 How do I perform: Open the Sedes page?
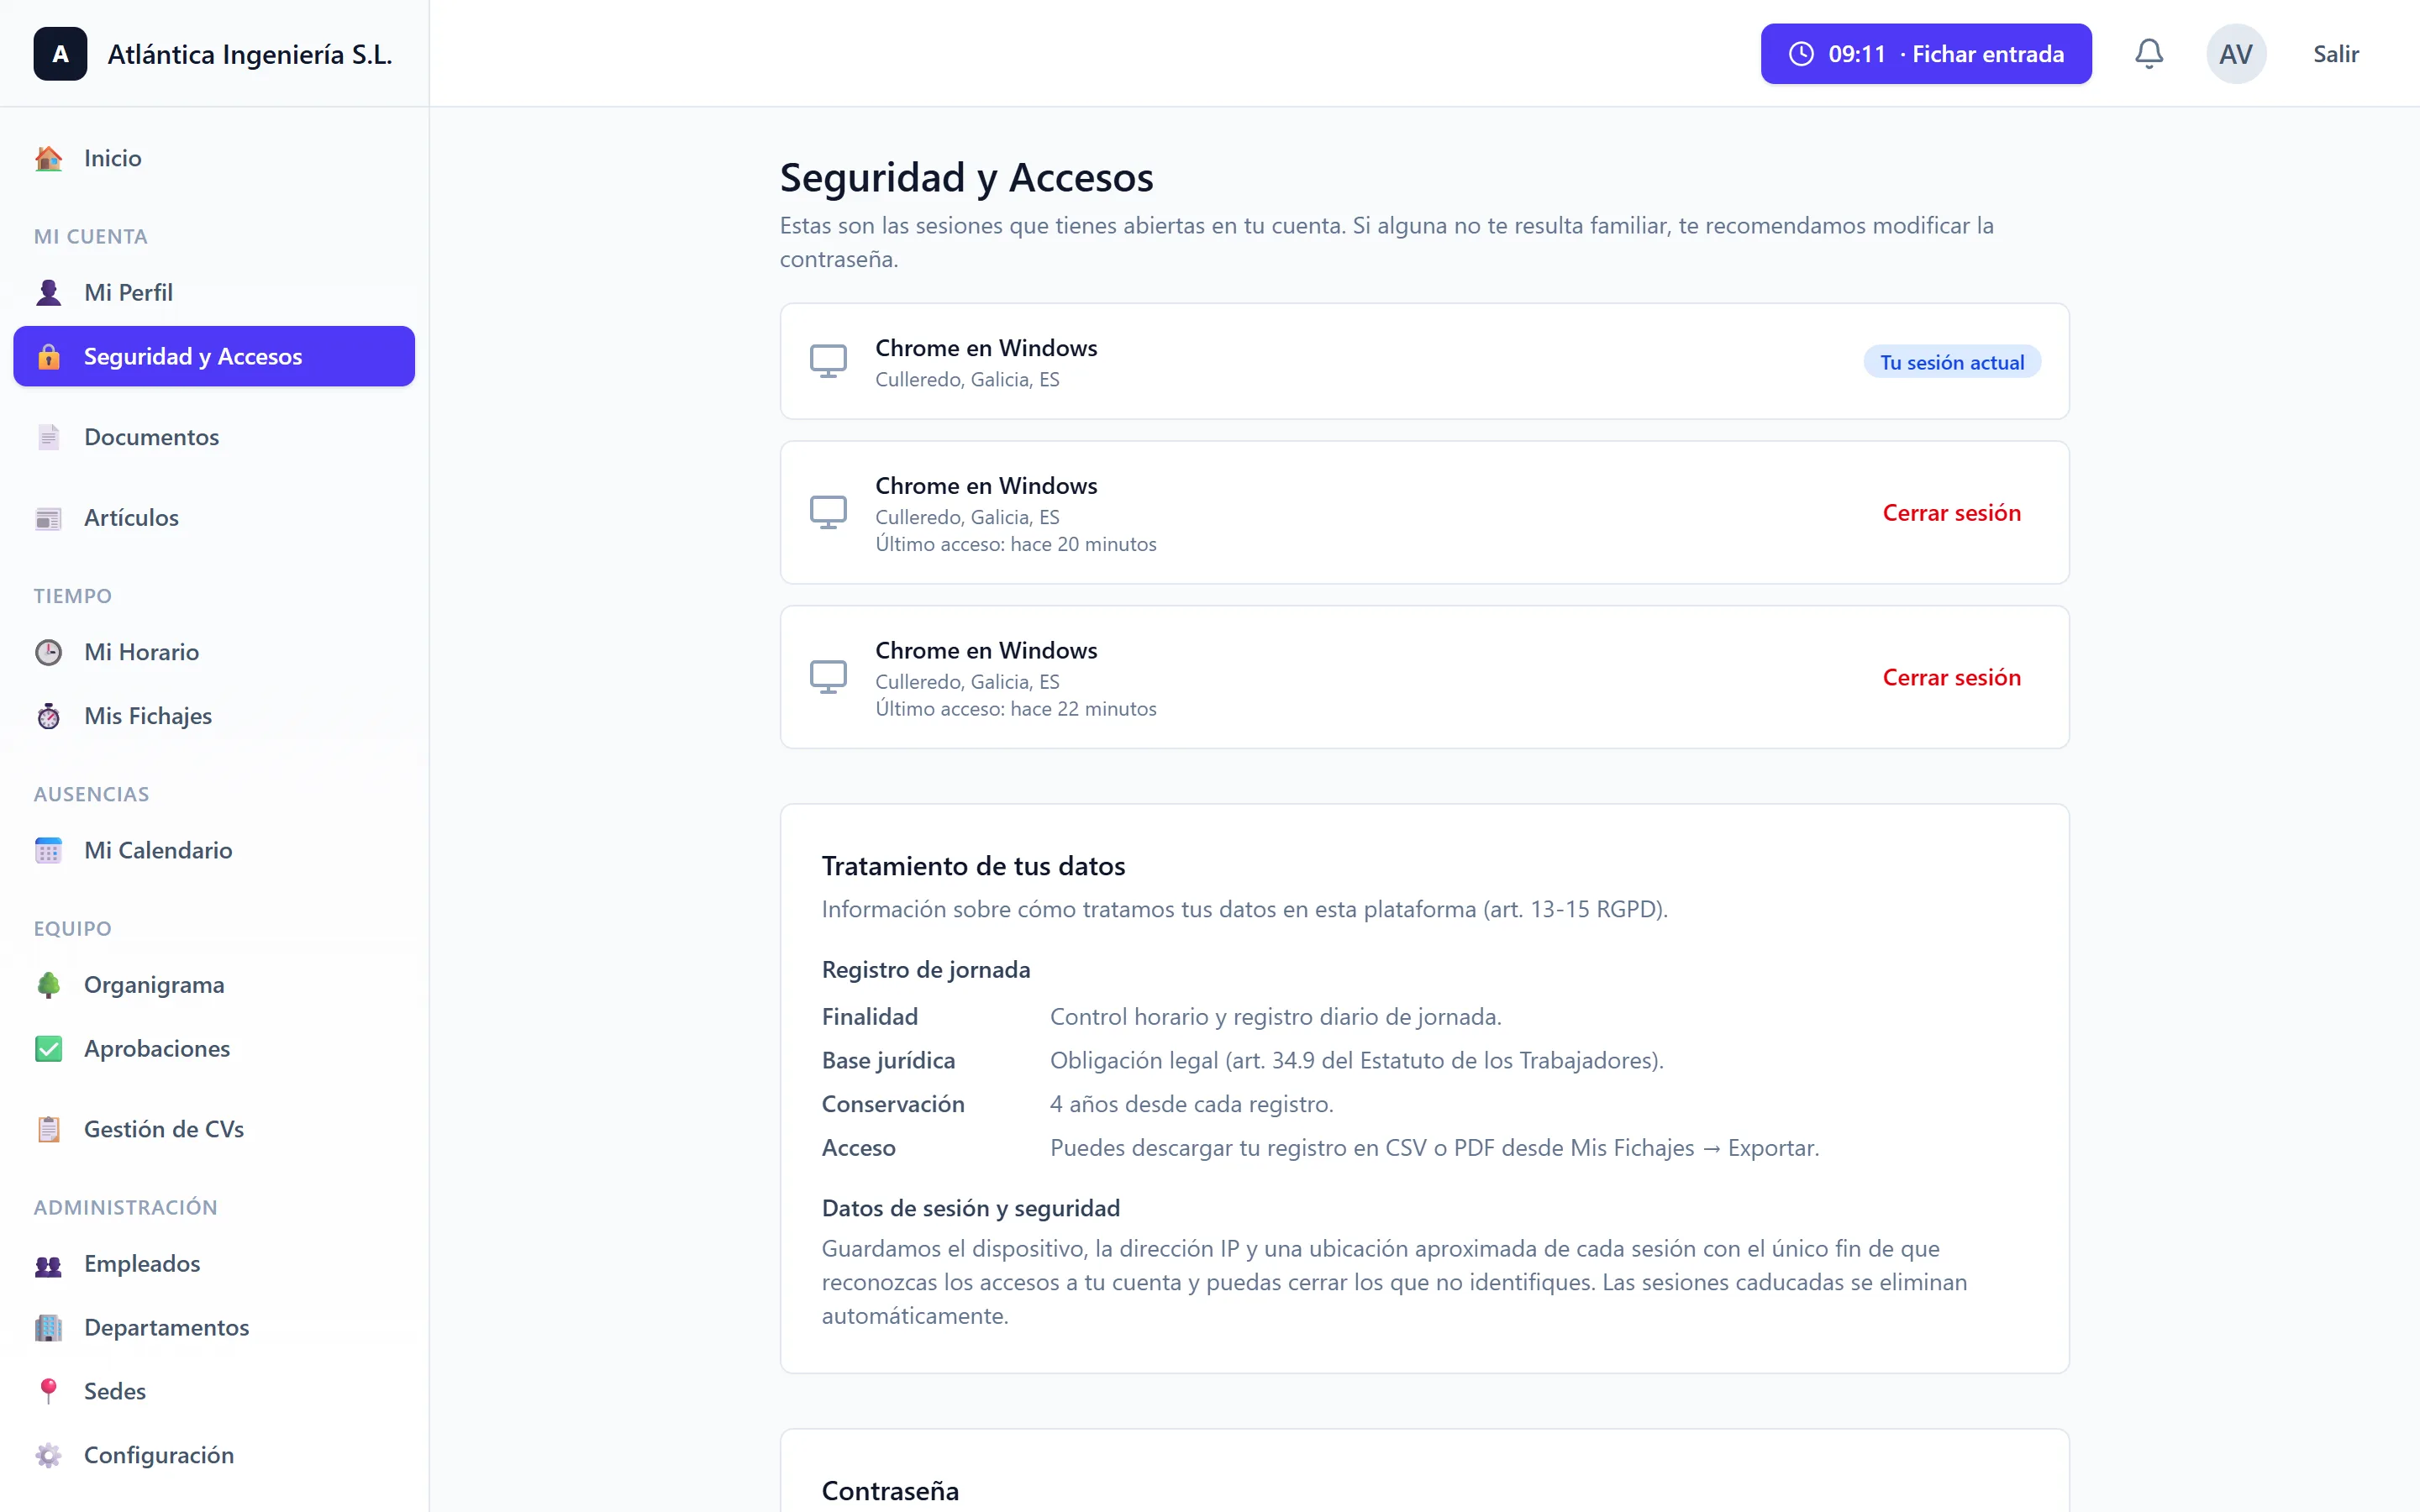coord(214,1391)
